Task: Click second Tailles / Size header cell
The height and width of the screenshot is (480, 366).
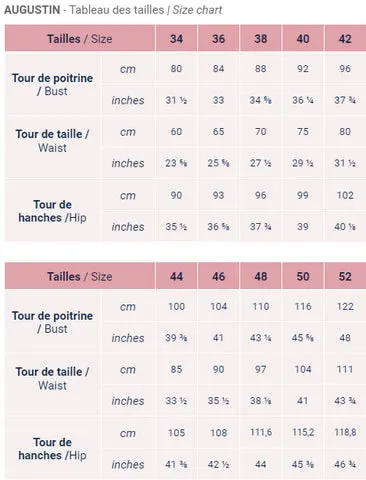Action: (80, 276)
